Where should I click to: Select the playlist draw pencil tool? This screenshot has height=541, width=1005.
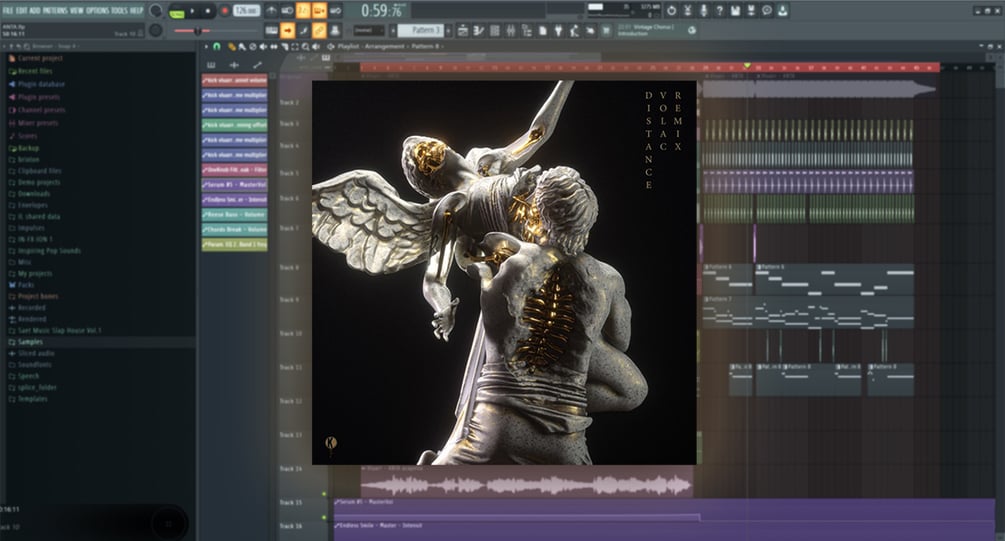point(231,46)
